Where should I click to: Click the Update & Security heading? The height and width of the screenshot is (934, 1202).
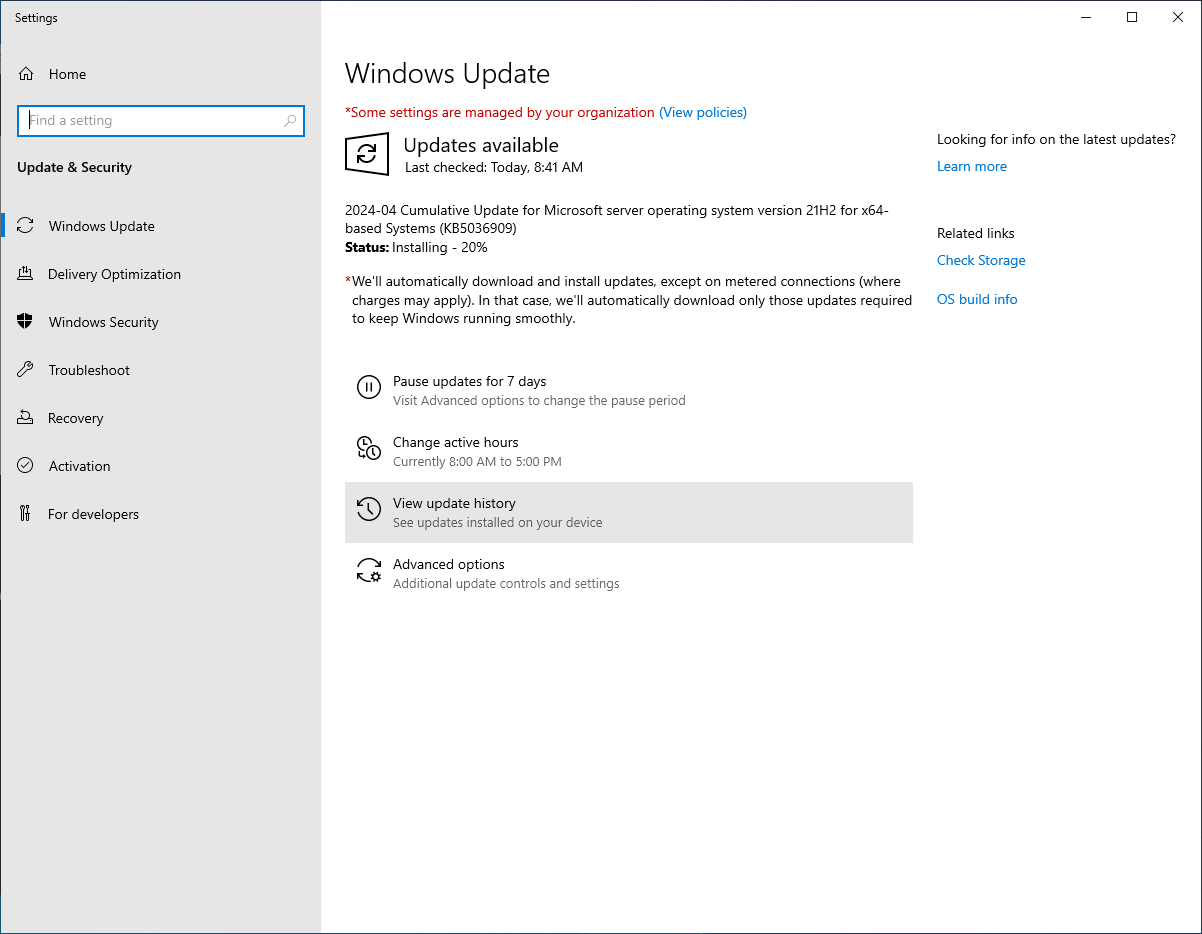coord(74,167)
